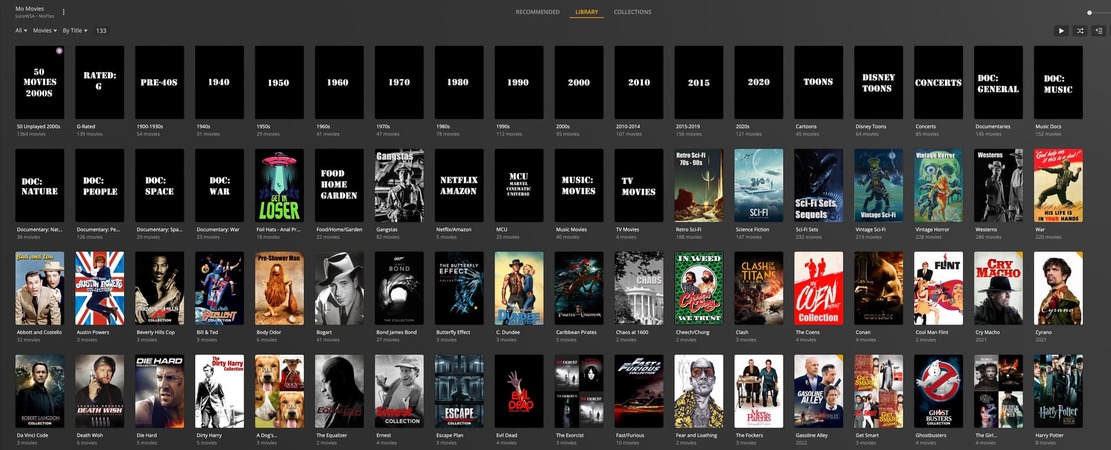Expand the All filter dropdown
1111x450 pixels.
click(x=21, y=30)
